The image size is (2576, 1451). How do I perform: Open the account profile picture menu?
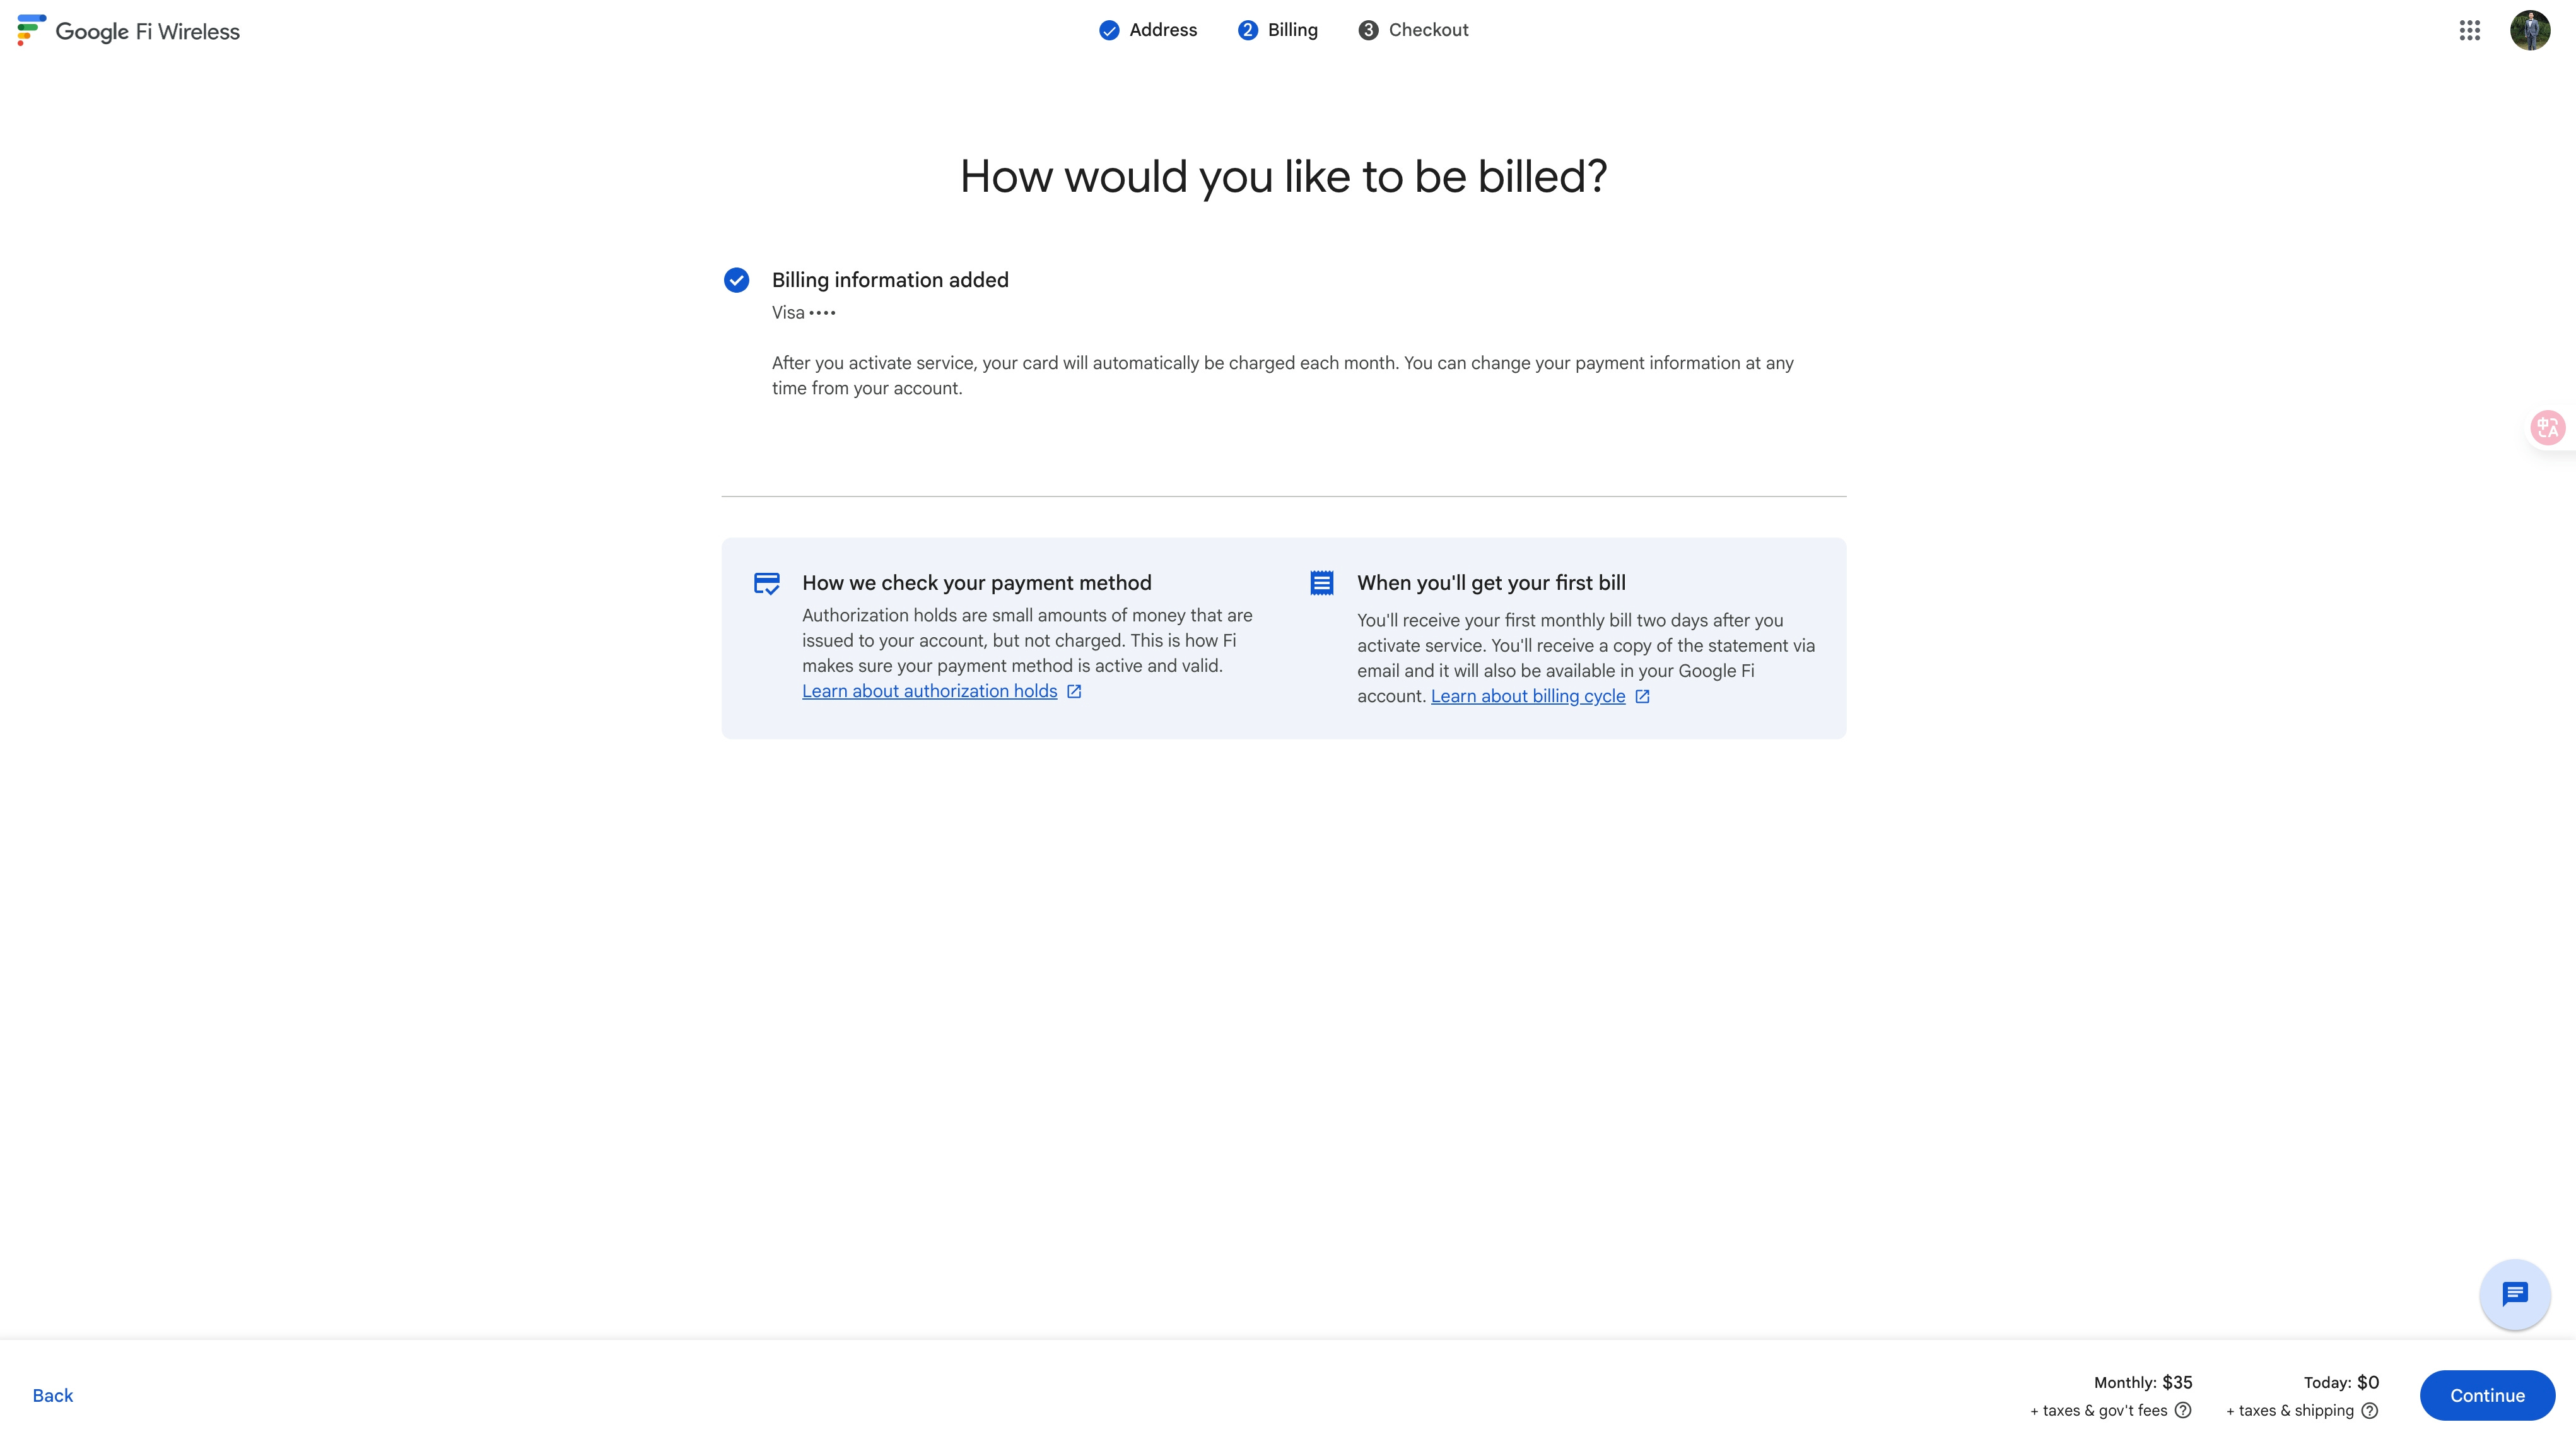[2530, 30]
